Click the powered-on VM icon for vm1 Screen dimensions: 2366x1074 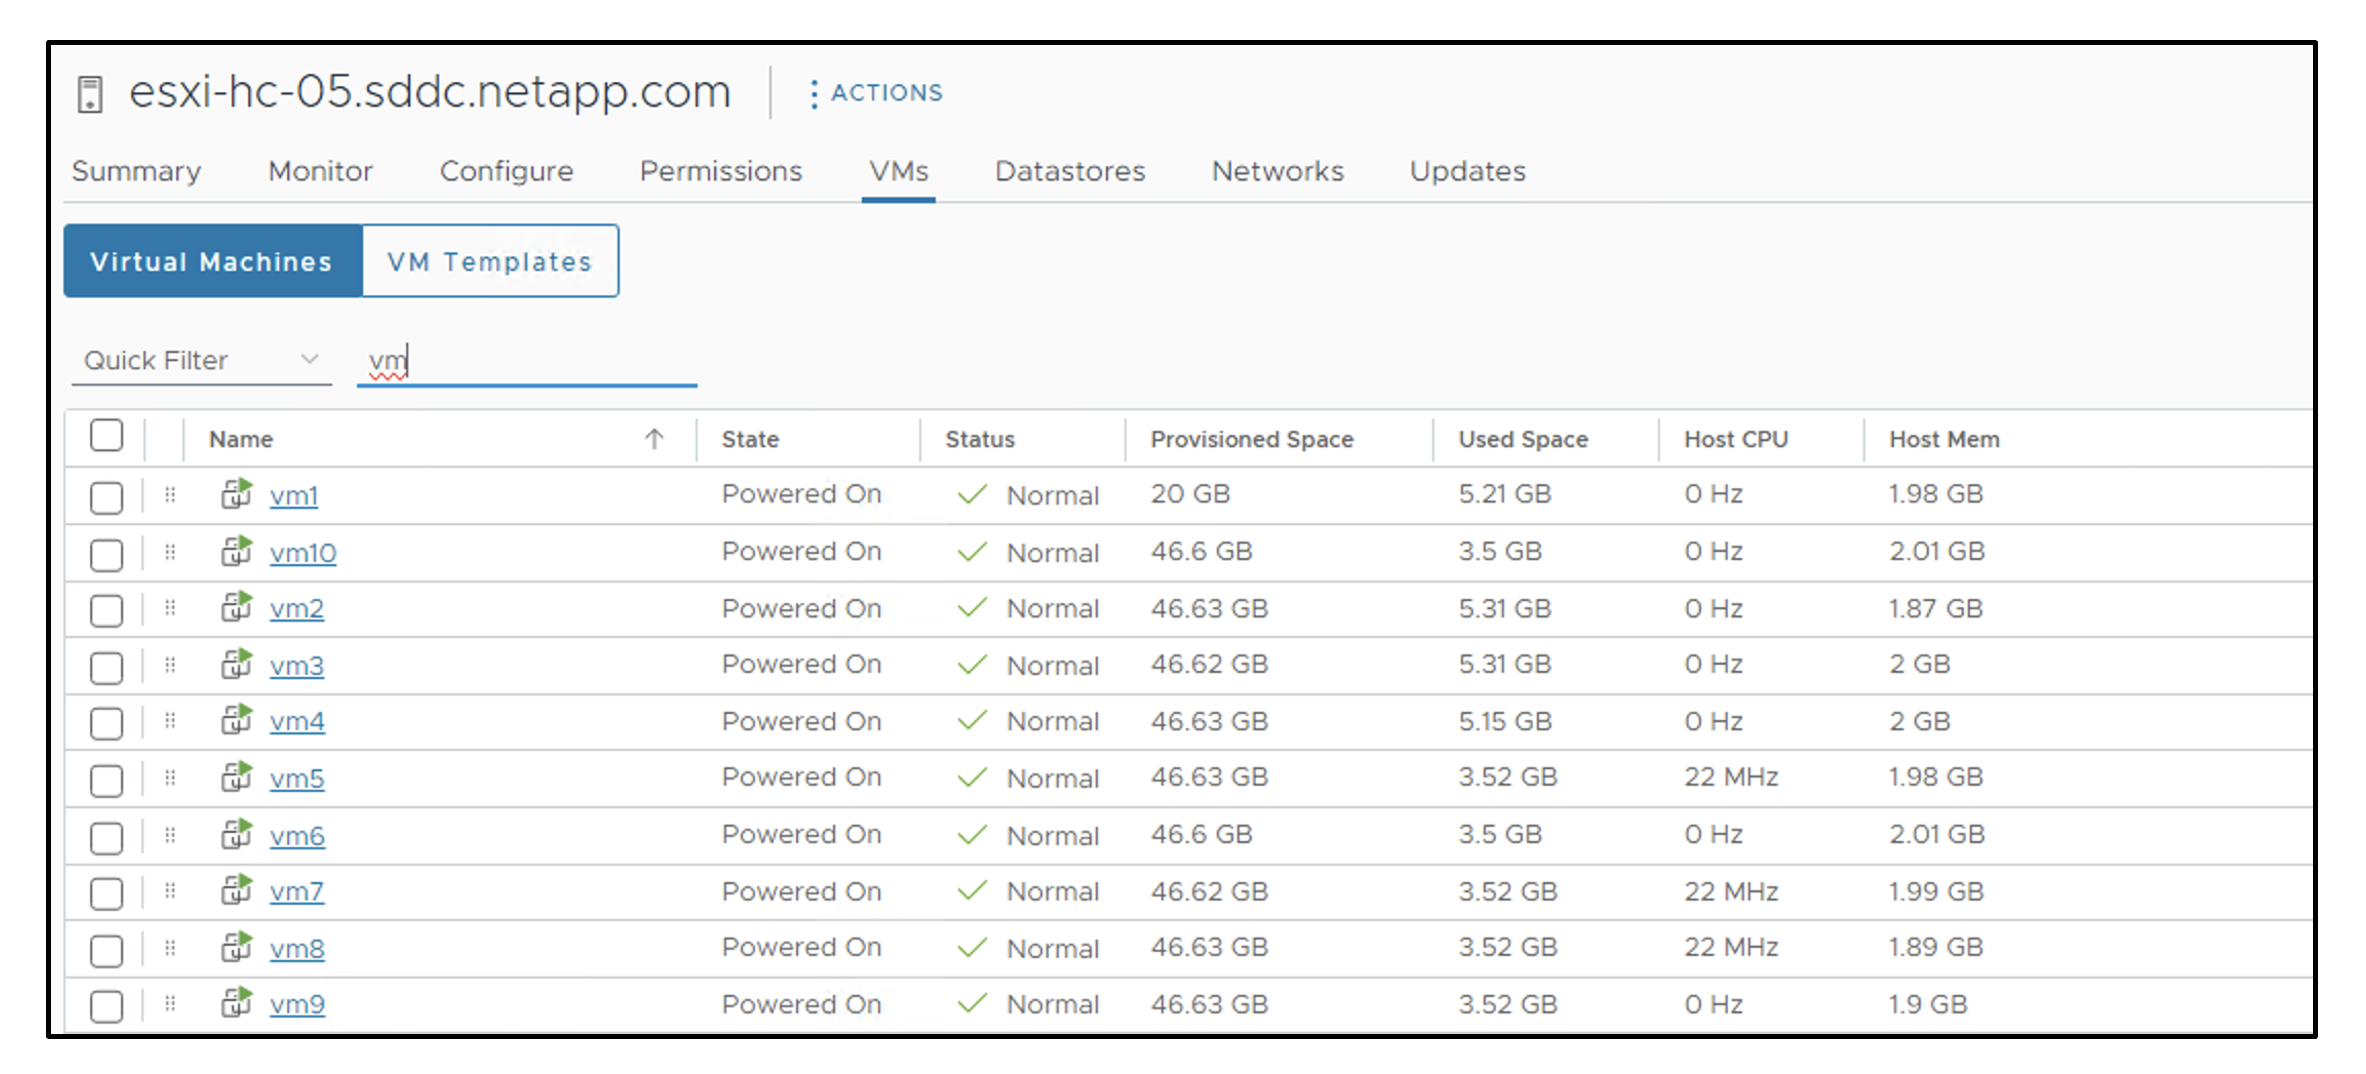[236, 494]
